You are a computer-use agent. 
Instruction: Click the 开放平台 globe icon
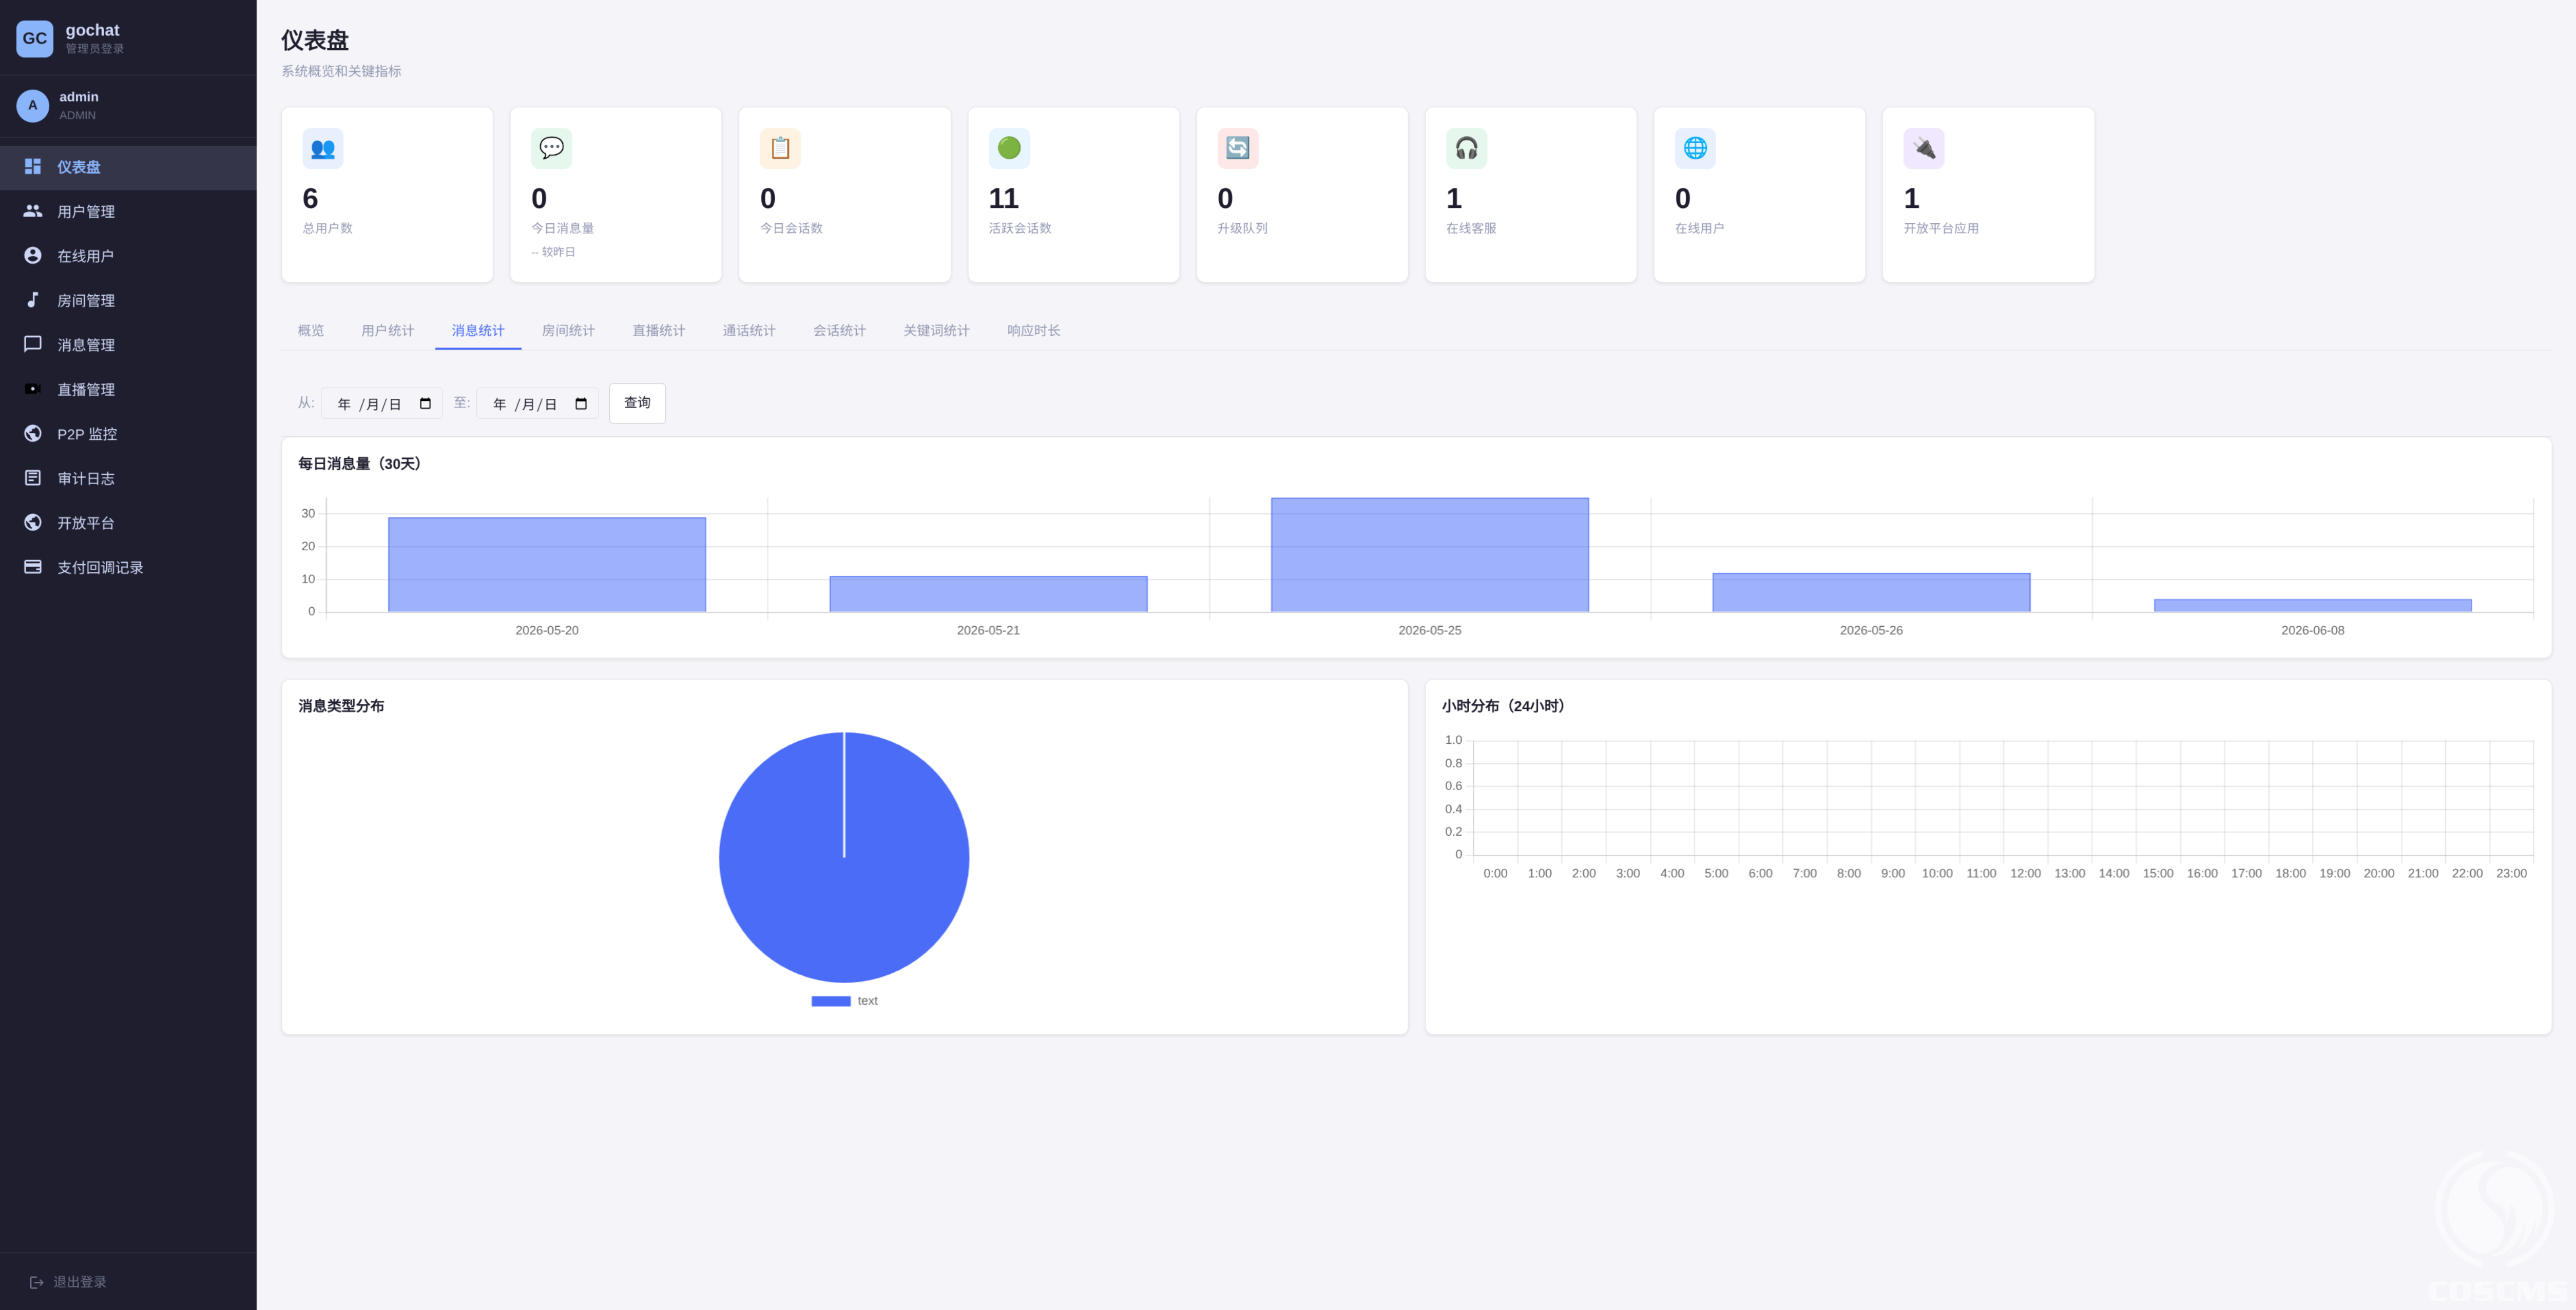click(x=33, y=522)
